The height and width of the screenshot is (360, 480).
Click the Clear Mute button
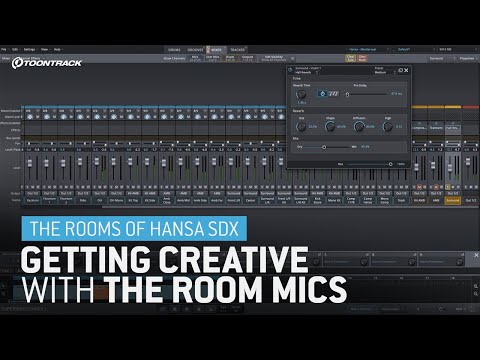pyautogui.click(x=362, y=58)
